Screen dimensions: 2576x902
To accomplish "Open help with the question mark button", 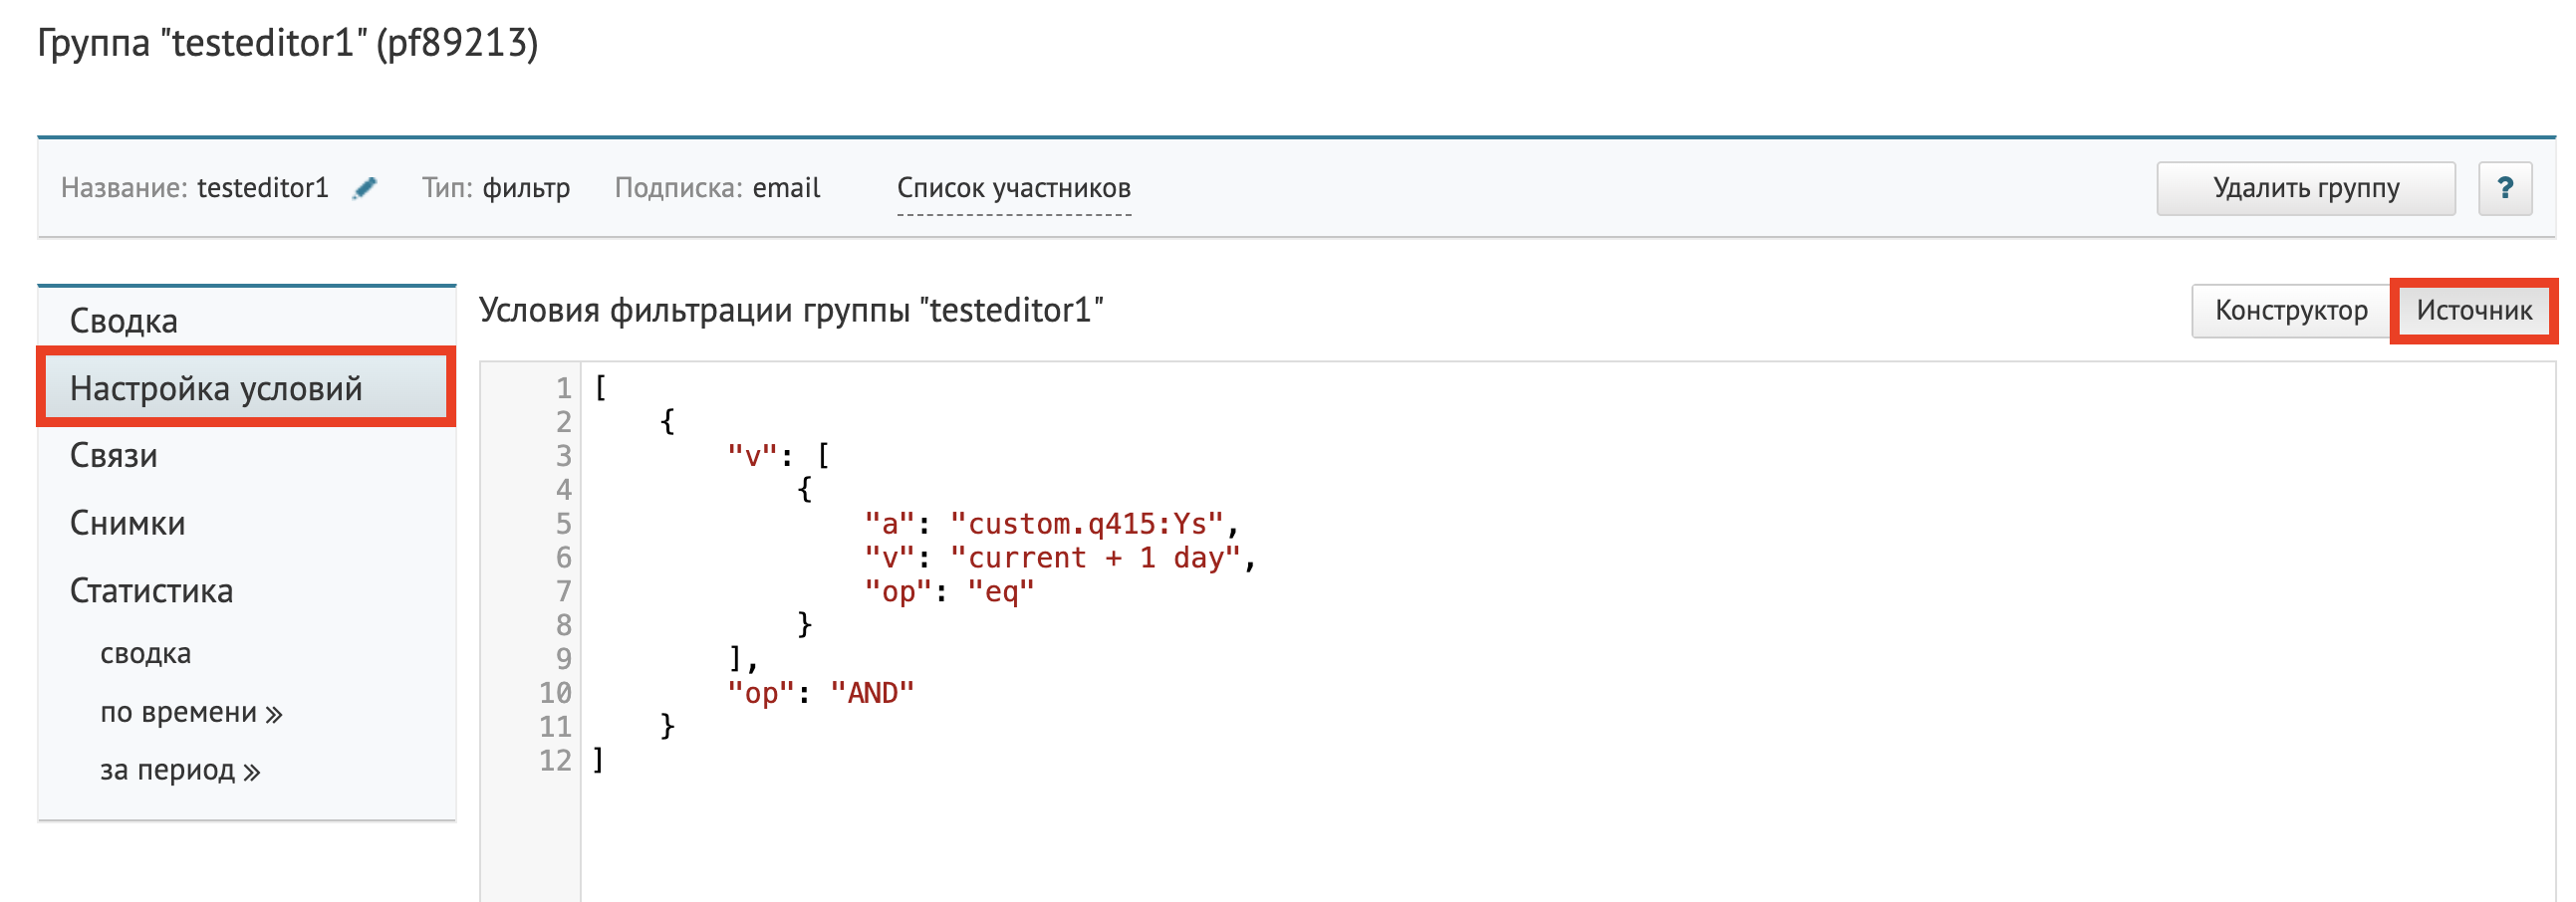I will click(x=2505, y=188).
